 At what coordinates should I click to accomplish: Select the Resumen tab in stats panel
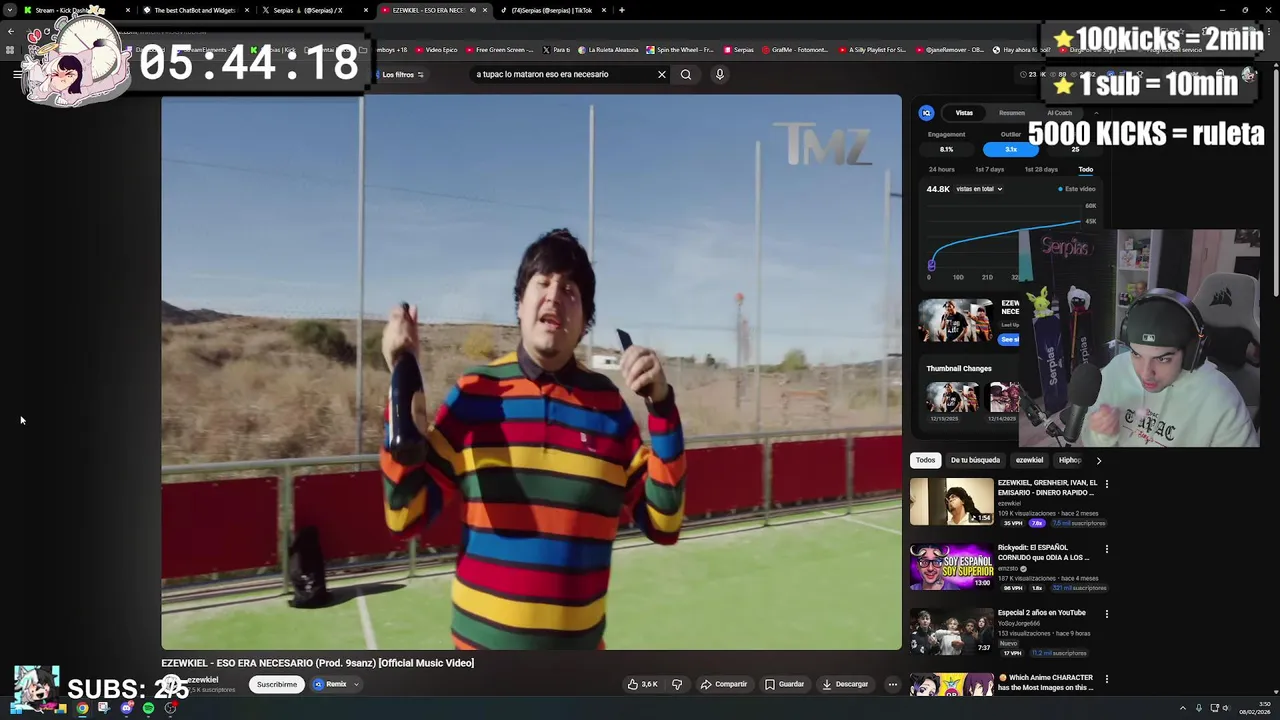tap(1012, 113)
